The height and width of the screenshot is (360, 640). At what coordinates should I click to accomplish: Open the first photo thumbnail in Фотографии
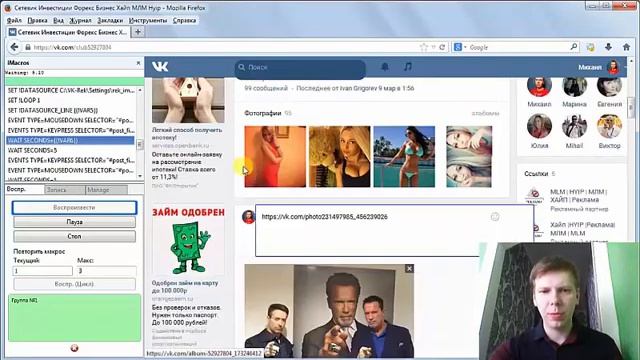[275, 156]
